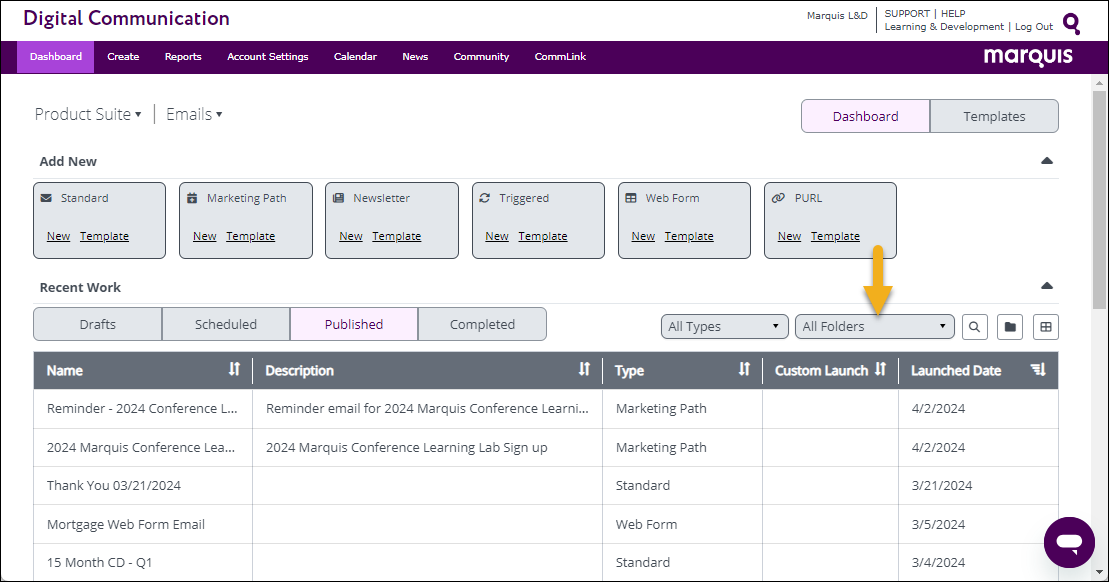Click the table icon on Web Form card
The image size is (1109, 582).
pyautogui.click(x=631, y=198)
